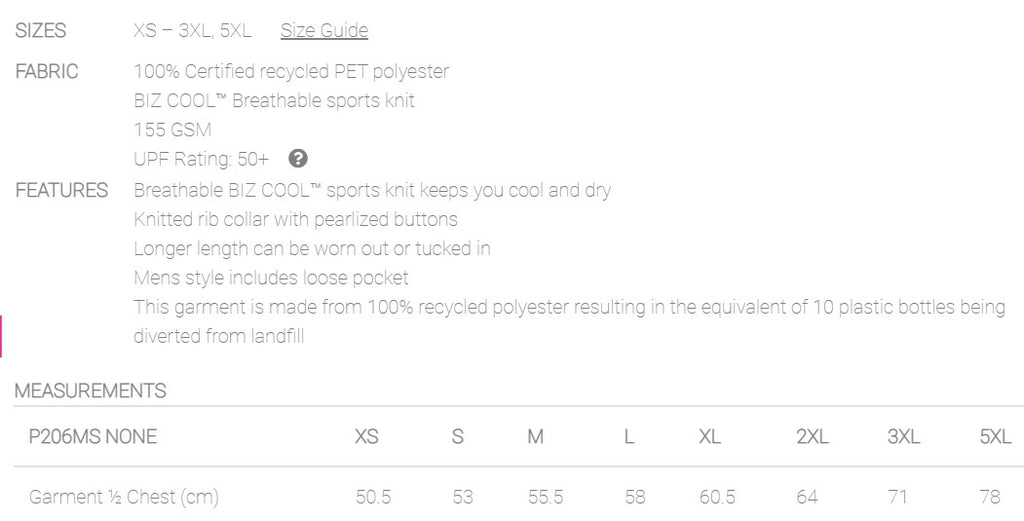Click the FEATURES section label

click(61, 191)
